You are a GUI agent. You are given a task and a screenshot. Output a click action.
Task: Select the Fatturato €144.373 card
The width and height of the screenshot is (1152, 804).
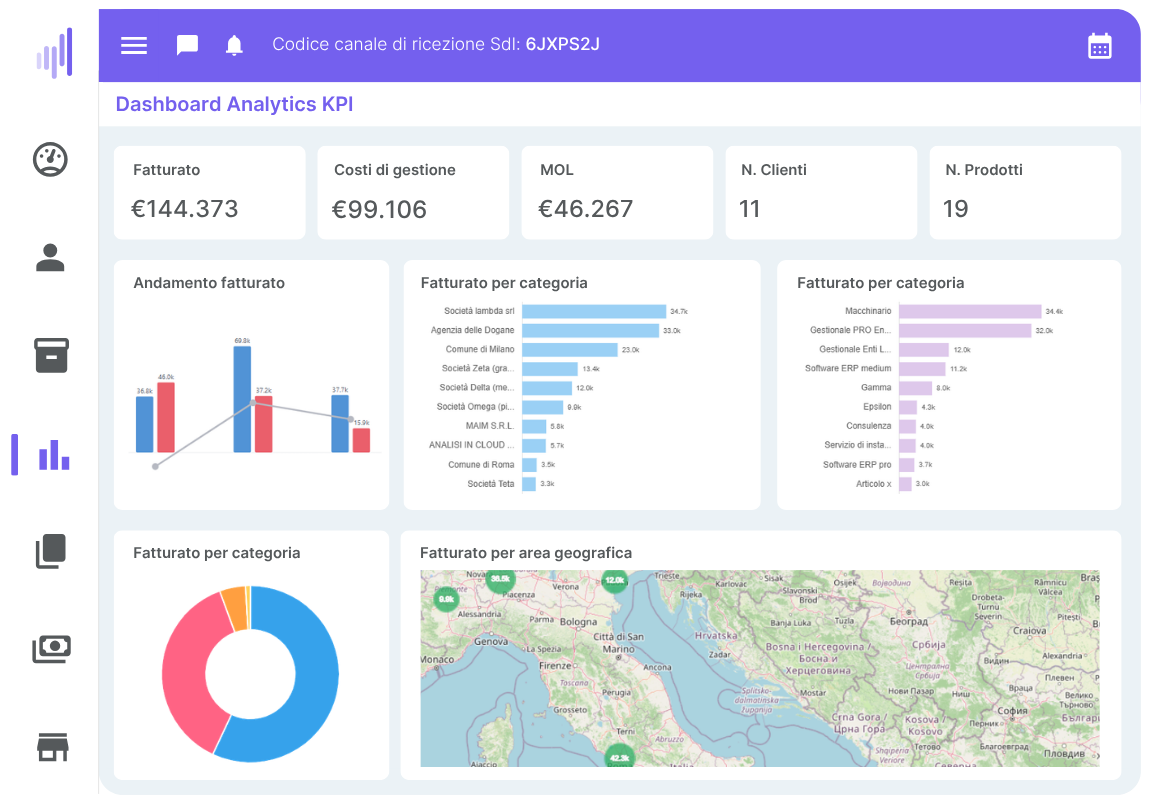pos(209,193)
